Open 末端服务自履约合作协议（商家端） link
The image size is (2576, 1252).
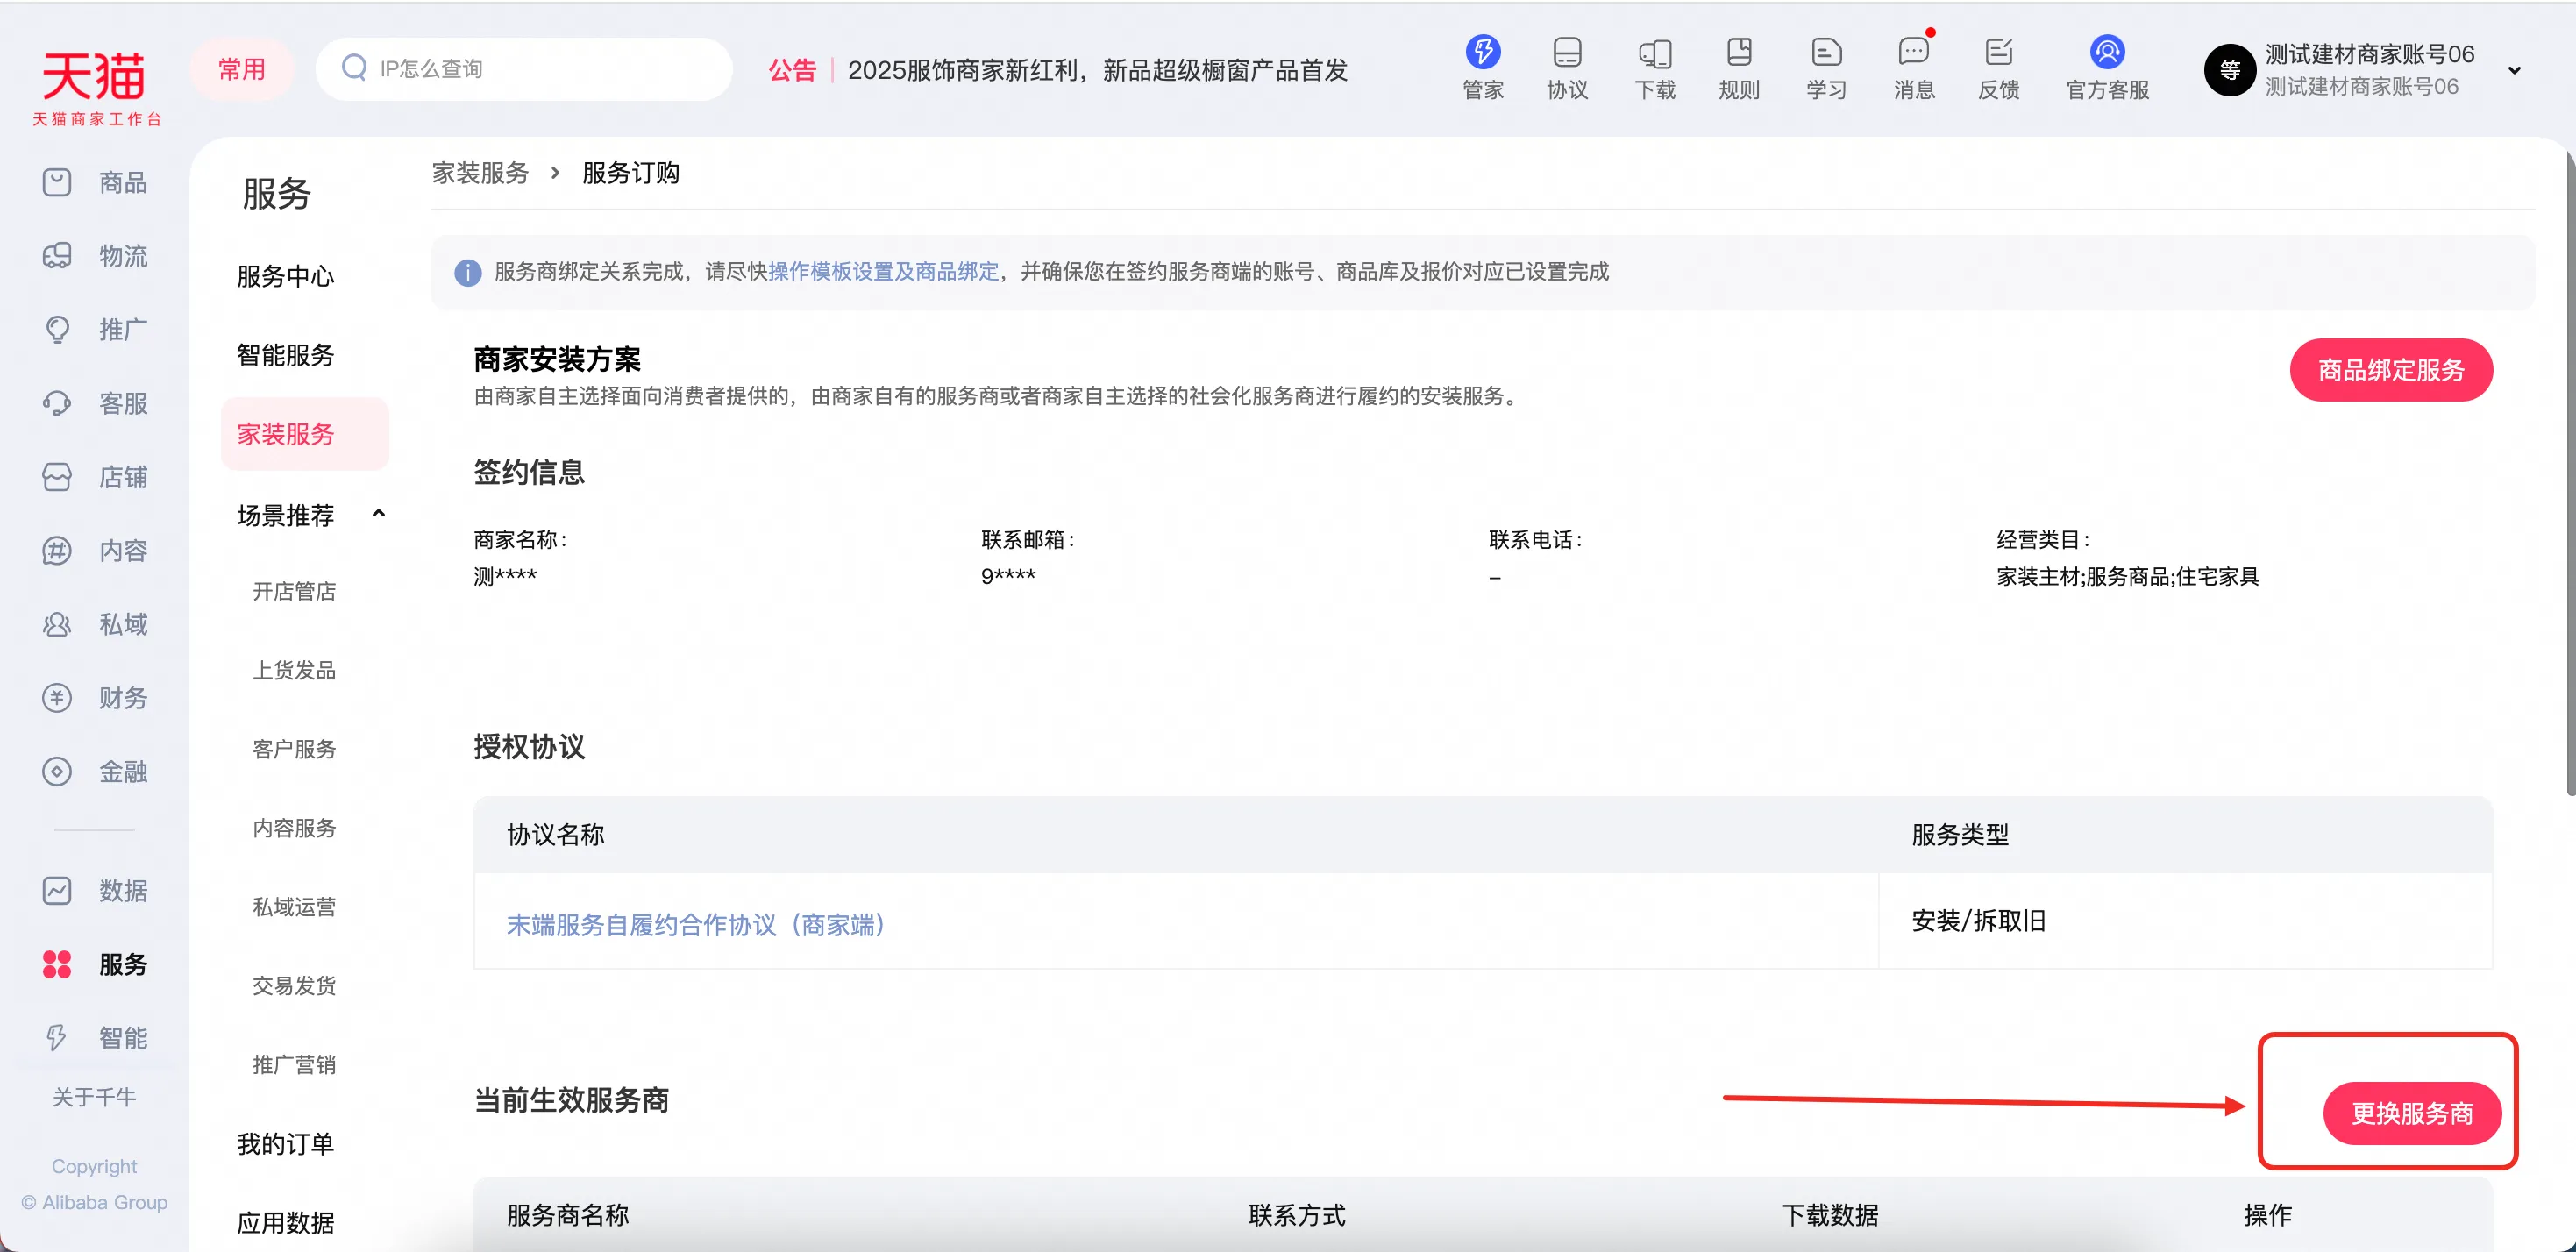click(696, 925)
